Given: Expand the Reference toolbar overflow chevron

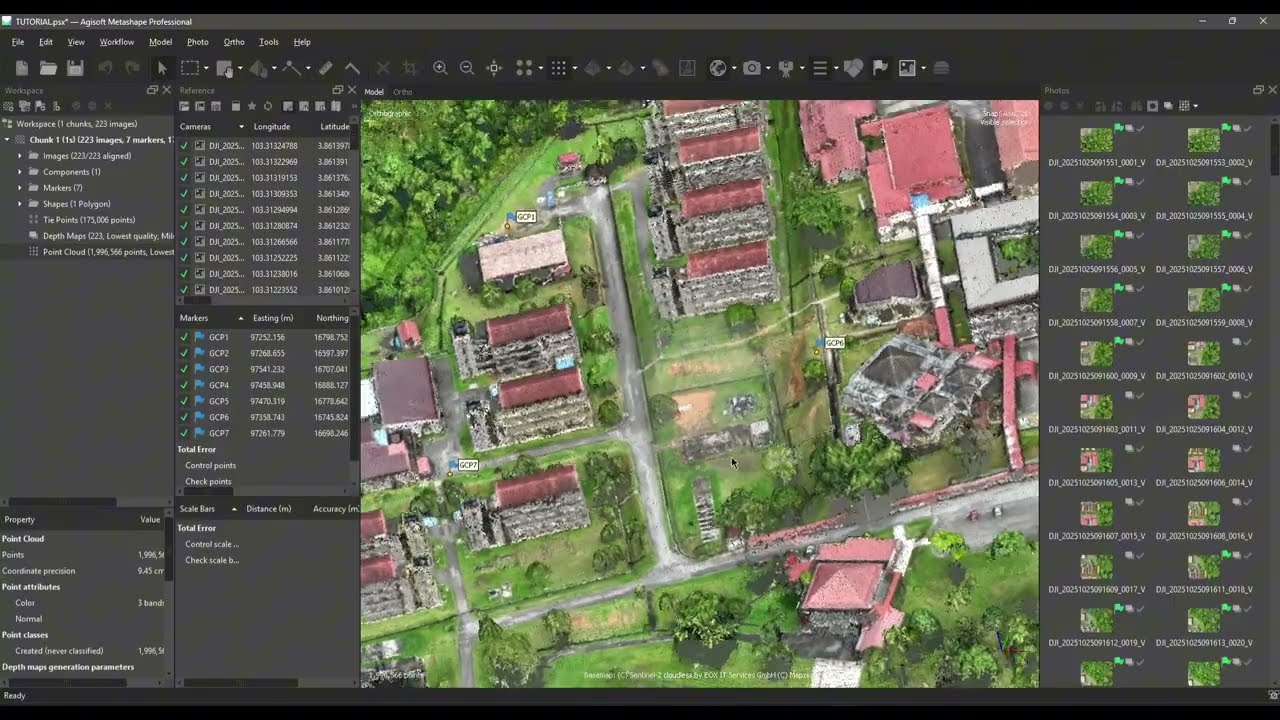Looking at the screenshot, I should [353, 106].
